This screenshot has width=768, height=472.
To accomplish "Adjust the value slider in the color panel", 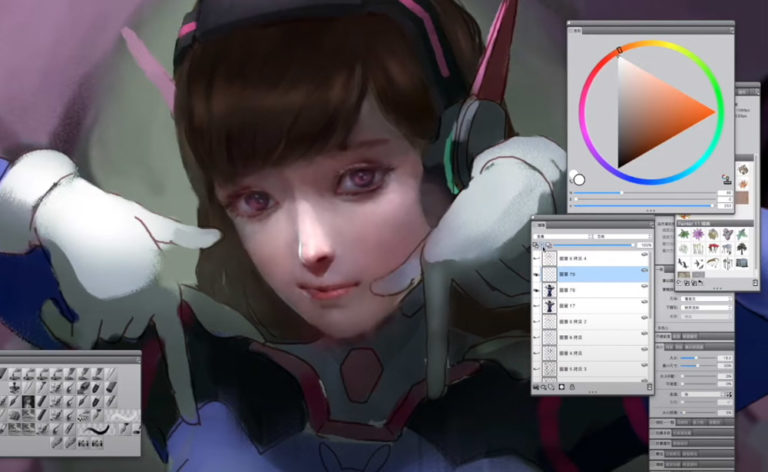I will pyautogui.click(x=645, y=206).
